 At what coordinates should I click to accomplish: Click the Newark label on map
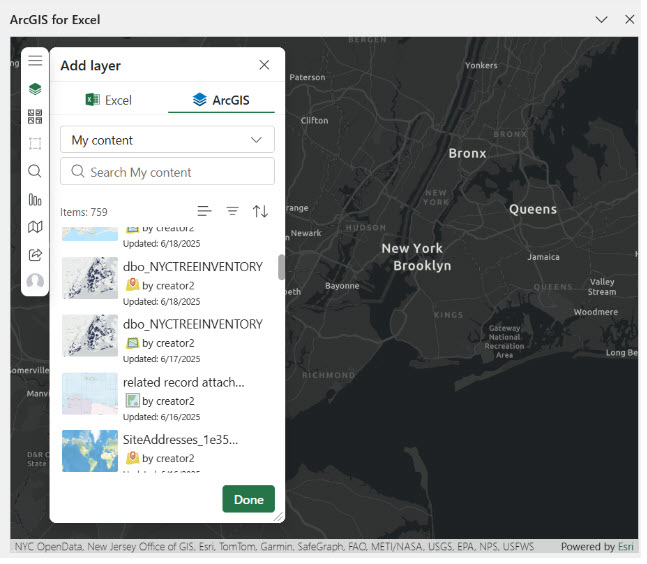[306, 233]
